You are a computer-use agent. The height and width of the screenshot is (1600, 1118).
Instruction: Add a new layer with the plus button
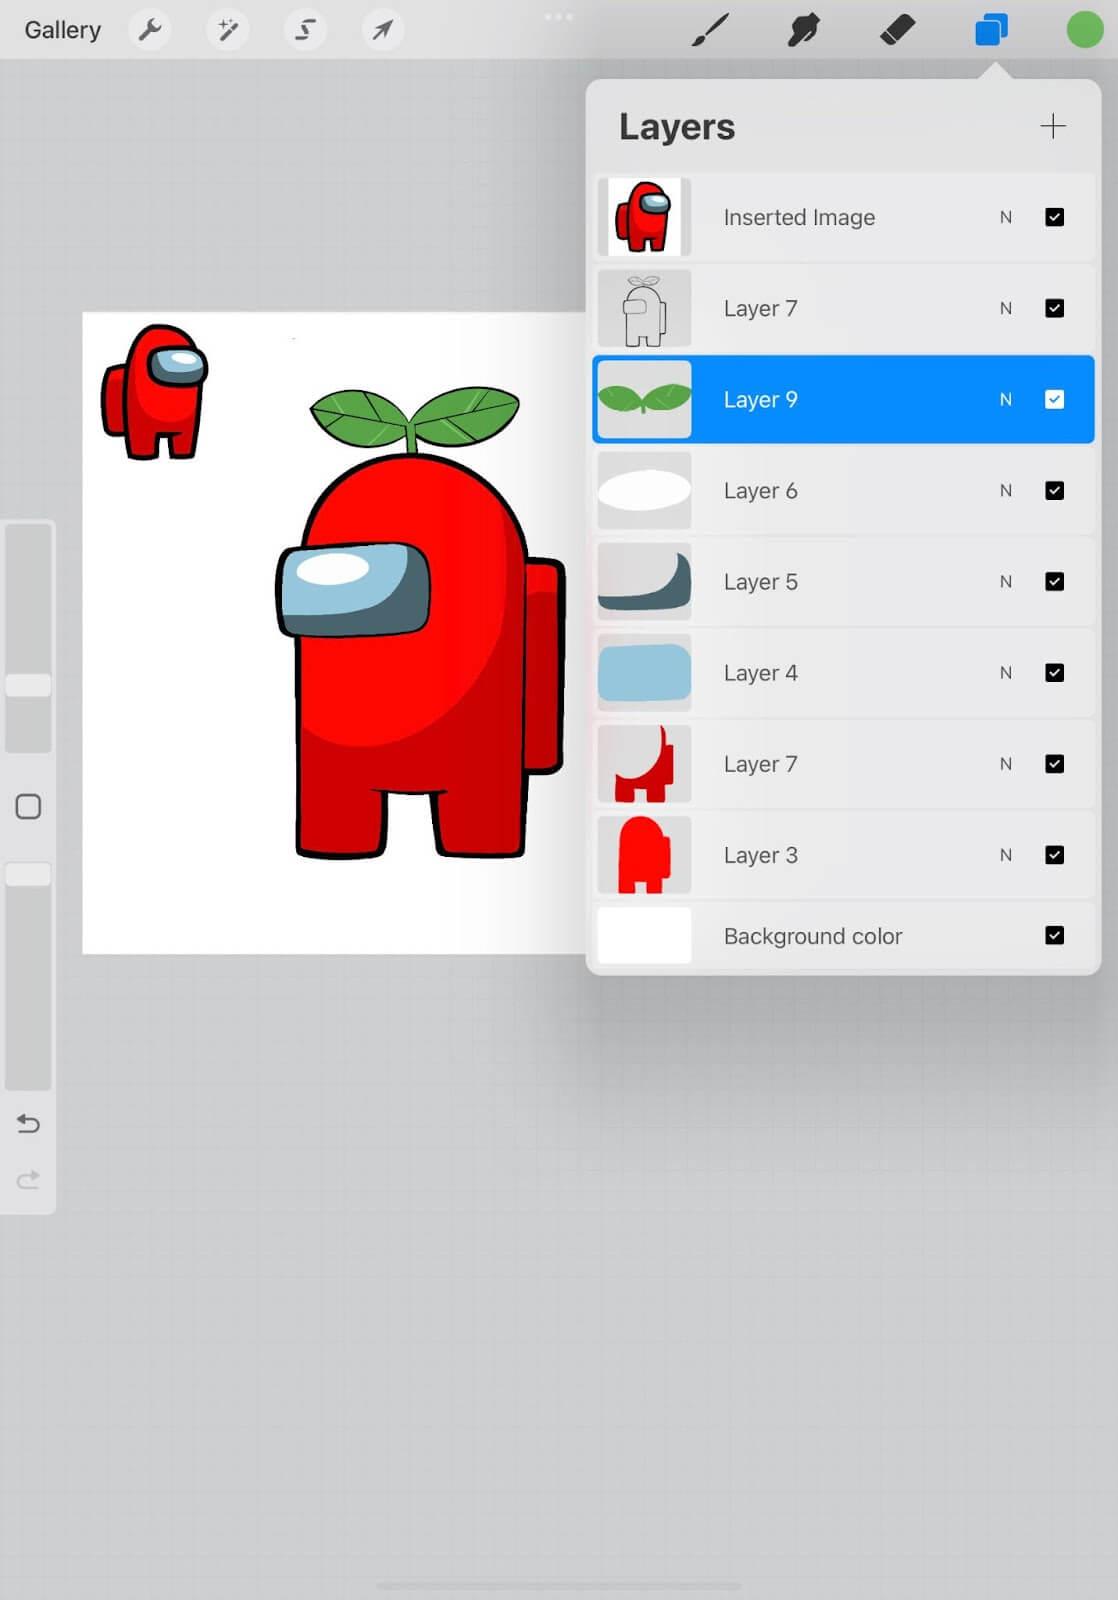click(x=1053, y=126)
